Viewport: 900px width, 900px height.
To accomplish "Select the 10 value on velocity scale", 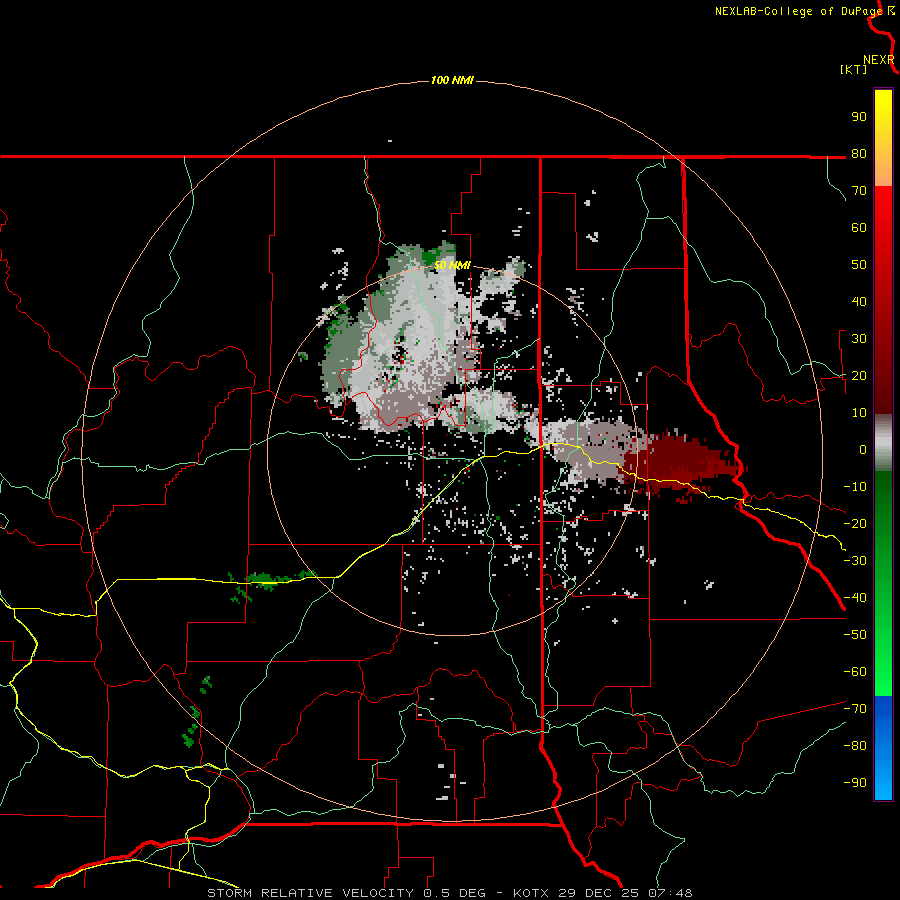I will tap(859, 413).
